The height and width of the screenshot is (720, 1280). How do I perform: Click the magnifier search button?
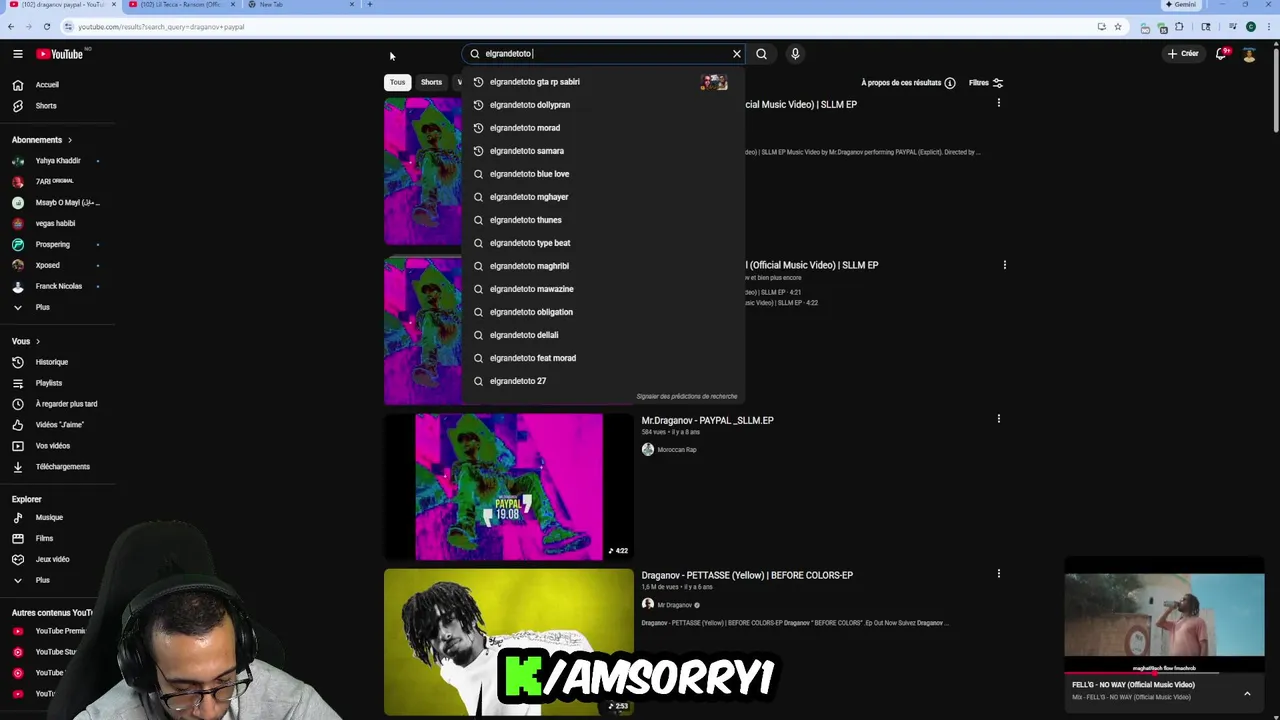tap(762, 54)
